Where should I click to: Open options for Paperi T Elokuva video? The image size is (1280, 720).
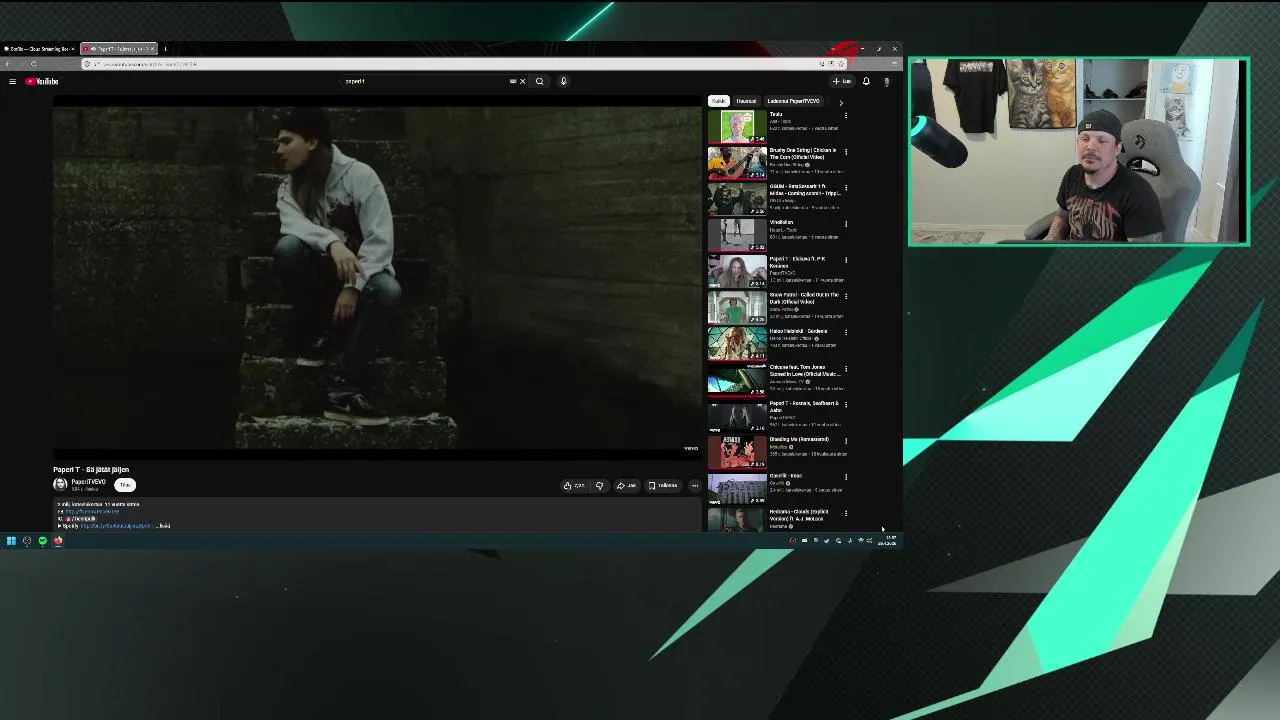(x=846, y=260)
